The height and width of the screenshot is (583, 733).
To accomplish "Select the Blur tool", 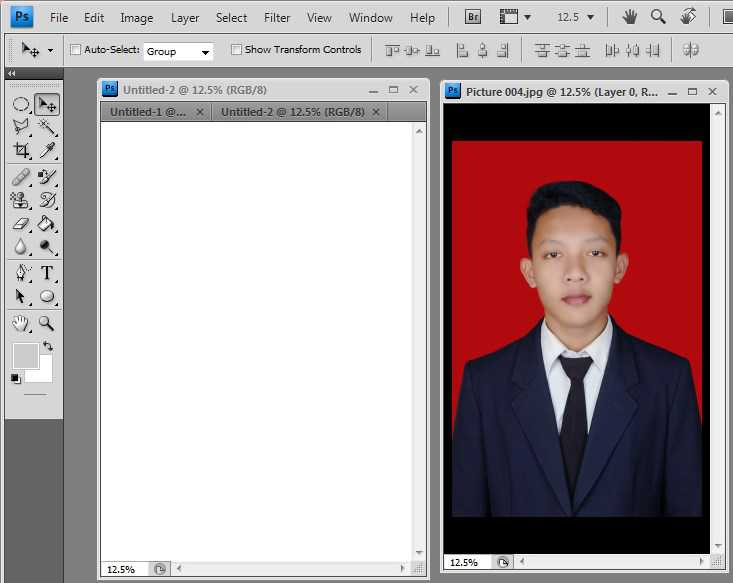I will [x=21, y=246].
